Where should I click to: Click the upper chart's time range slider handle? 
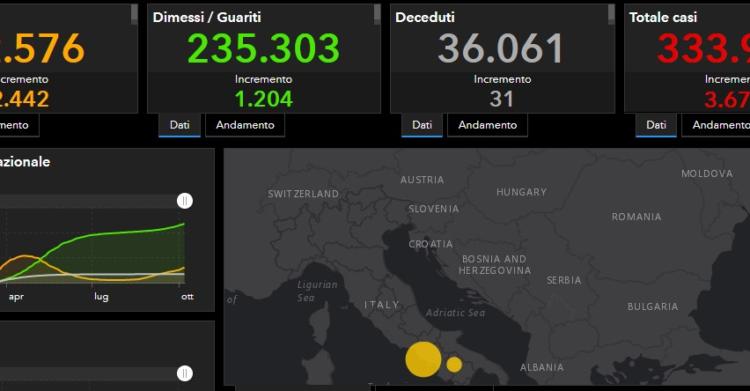(185, 201)
